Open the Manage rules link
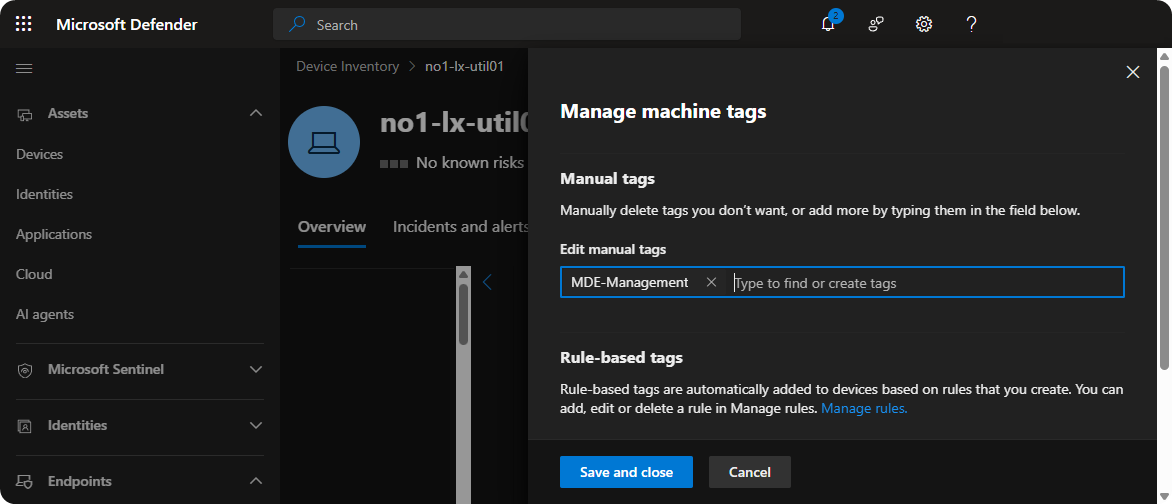1172x504 pixels. tap(864, 409)
